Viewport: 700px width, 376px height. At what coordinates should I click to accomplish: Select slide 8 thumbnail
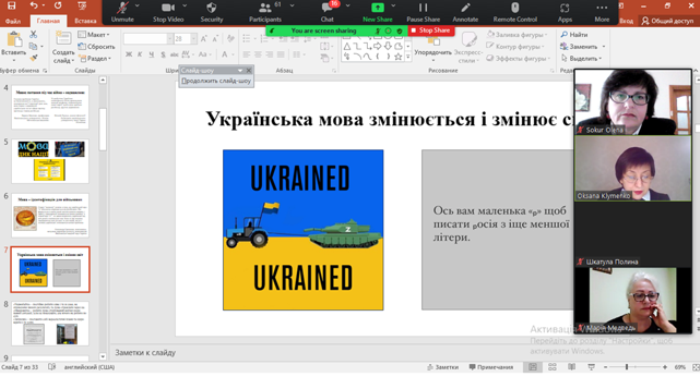tap(50, 324)
